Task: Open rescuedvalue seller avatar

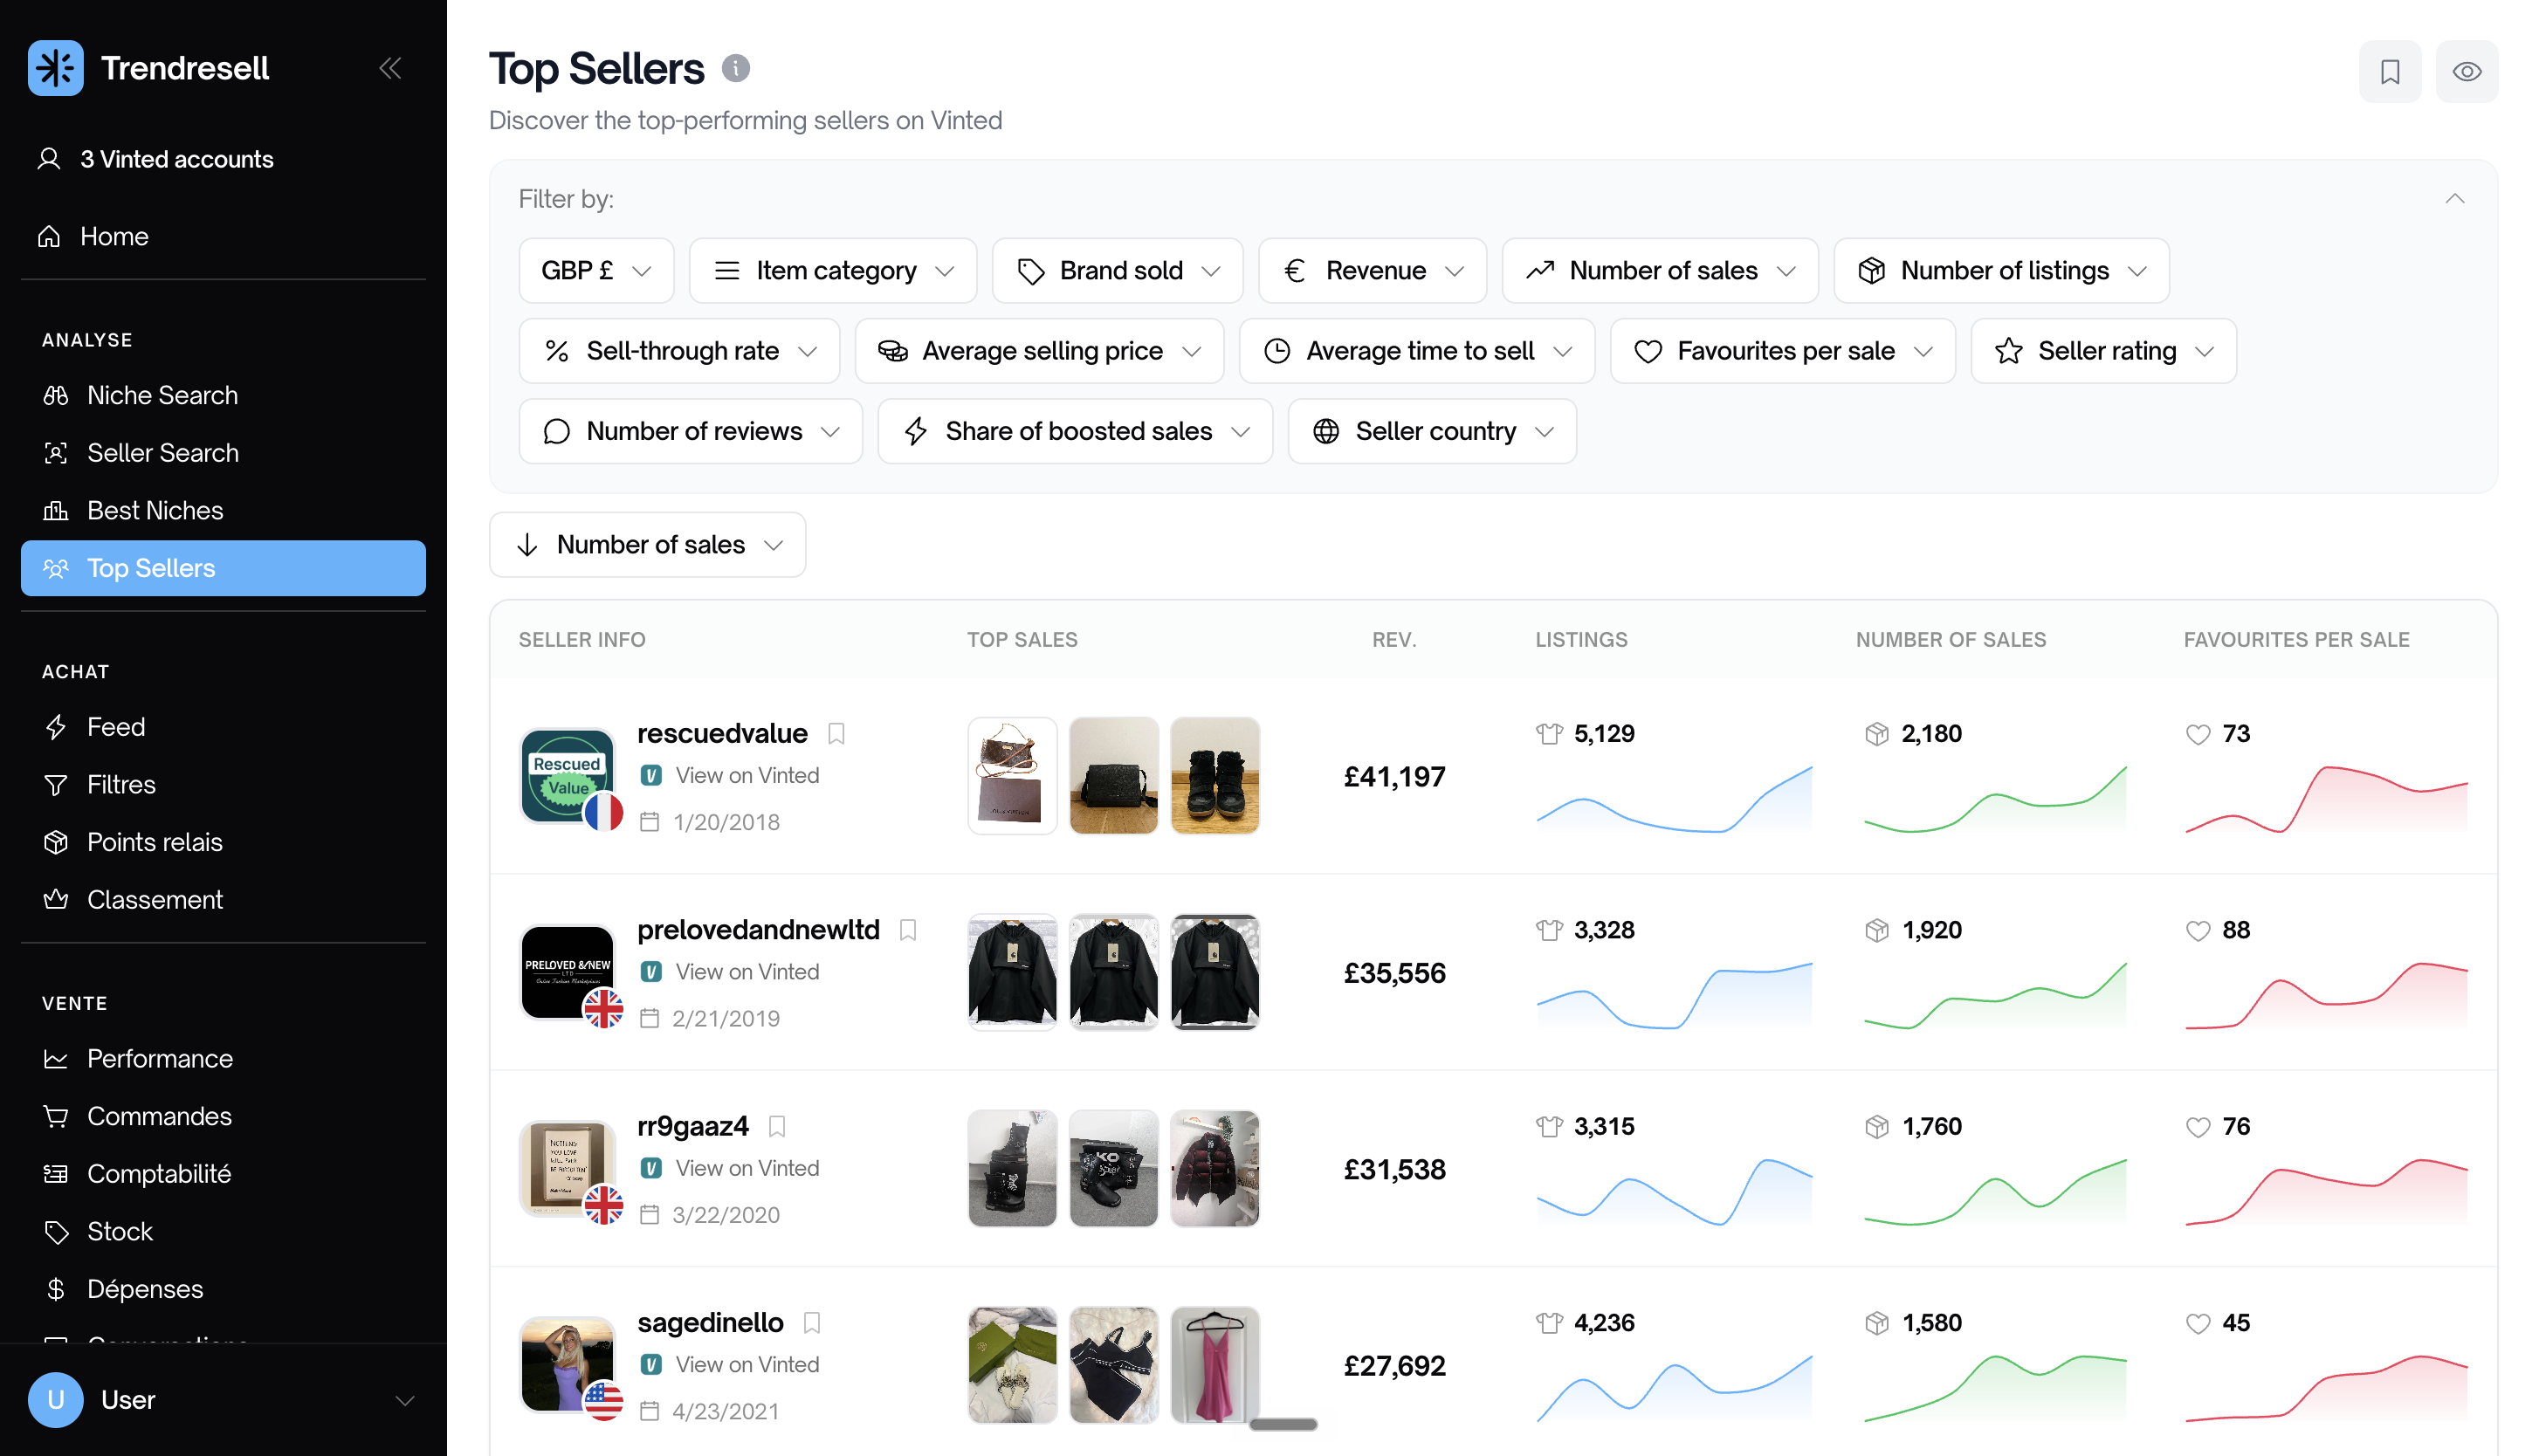Action: 567,775
